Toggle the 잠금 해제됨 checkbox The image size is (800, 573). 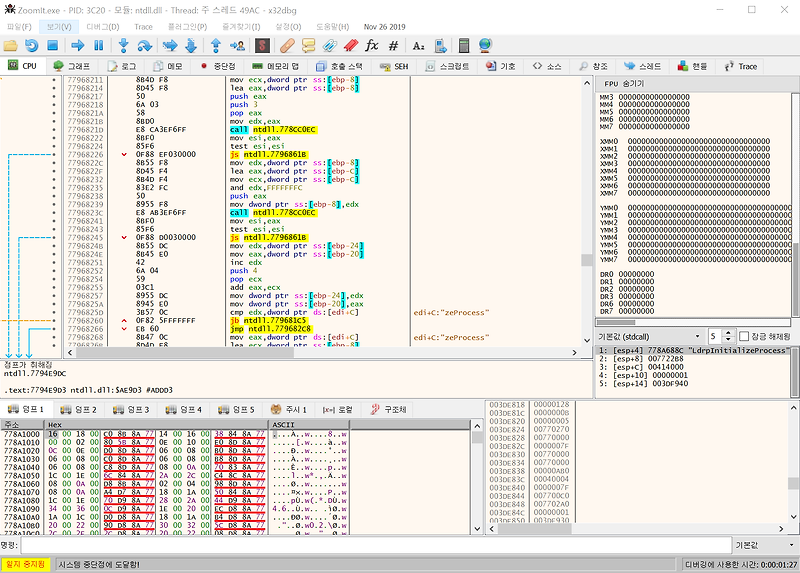point(743,336)
